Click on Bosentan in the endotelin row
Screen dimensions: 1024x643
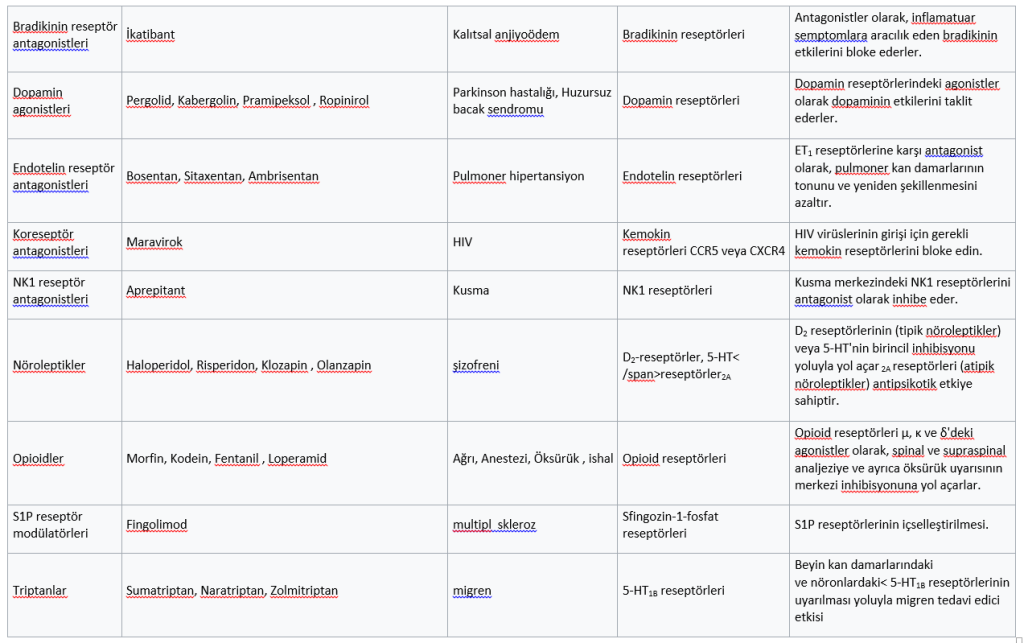click(152, 176)
